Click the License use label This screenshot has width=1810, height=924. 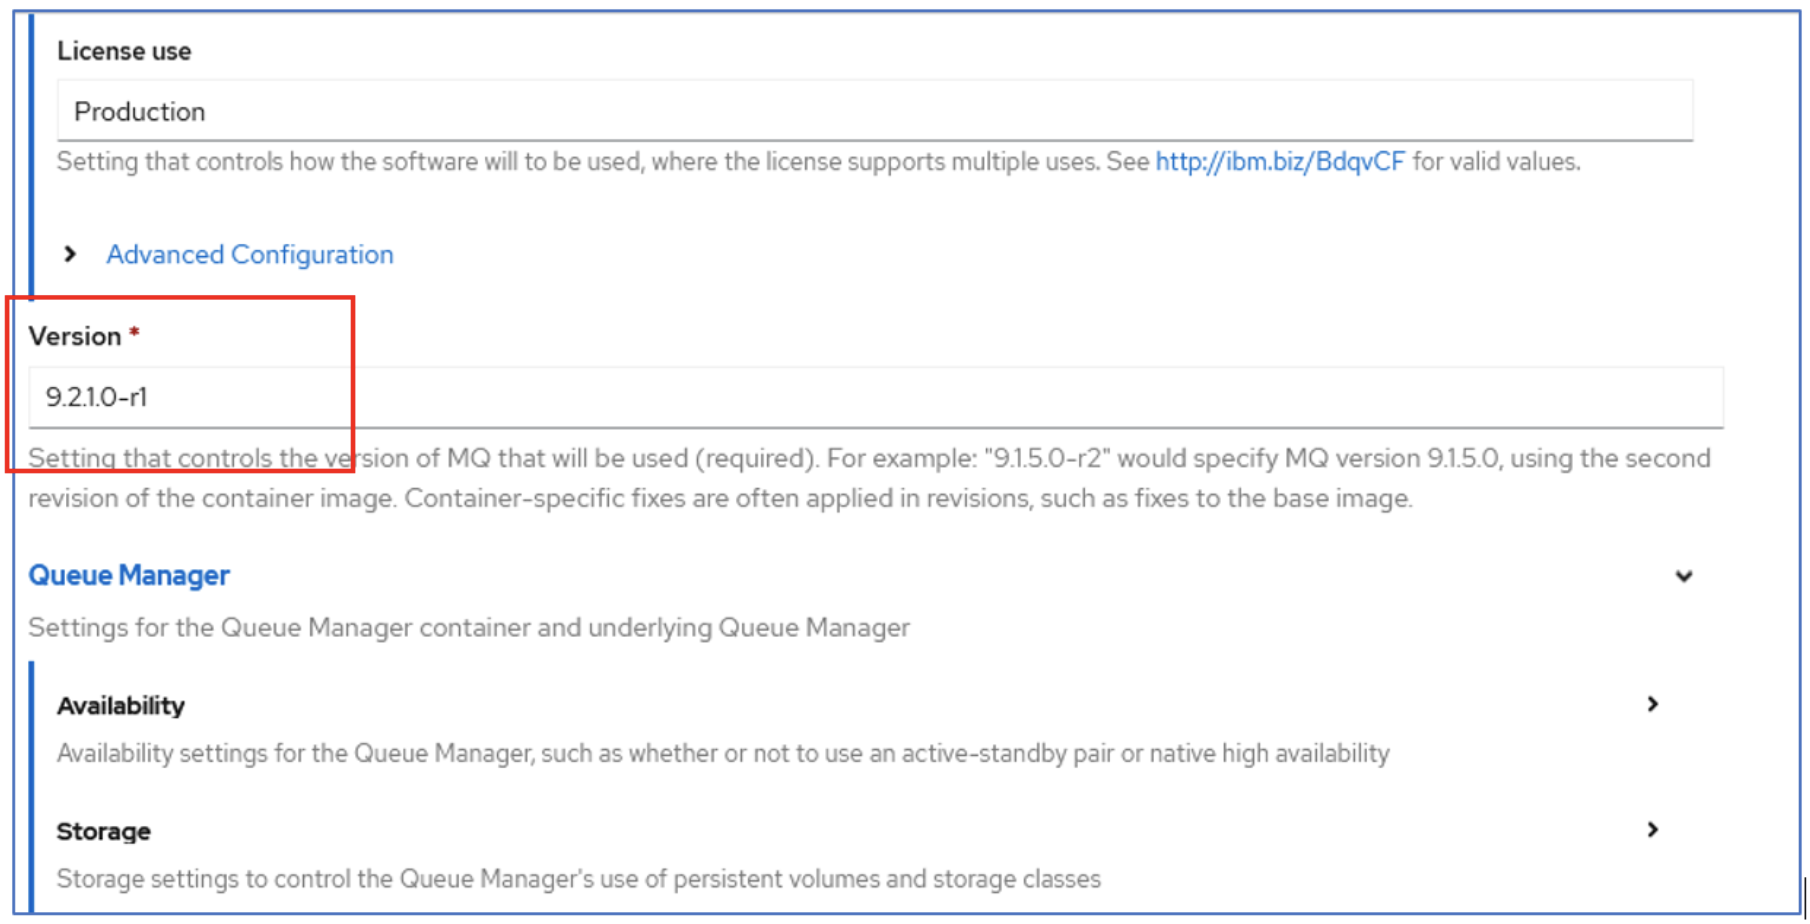click(x=124, y=51)
